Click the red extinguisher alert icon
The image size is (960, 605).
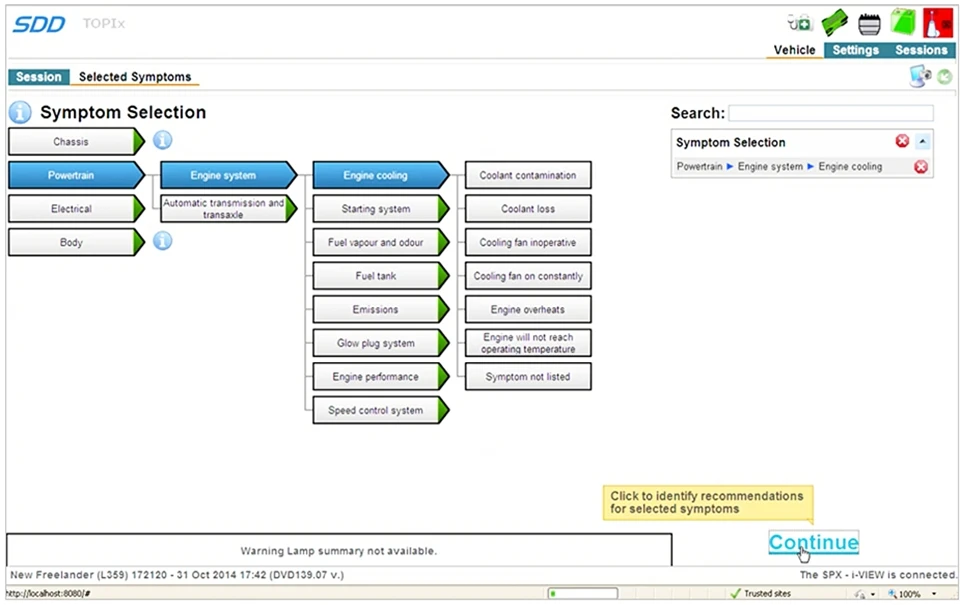pyautogui.click(x=938, y=23)
